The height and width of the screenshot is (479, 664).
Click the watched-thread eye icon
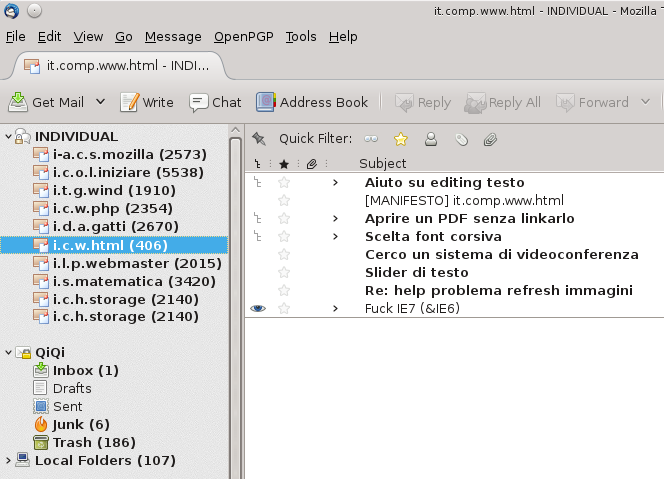pyautogui.click(x=258, y=308)
